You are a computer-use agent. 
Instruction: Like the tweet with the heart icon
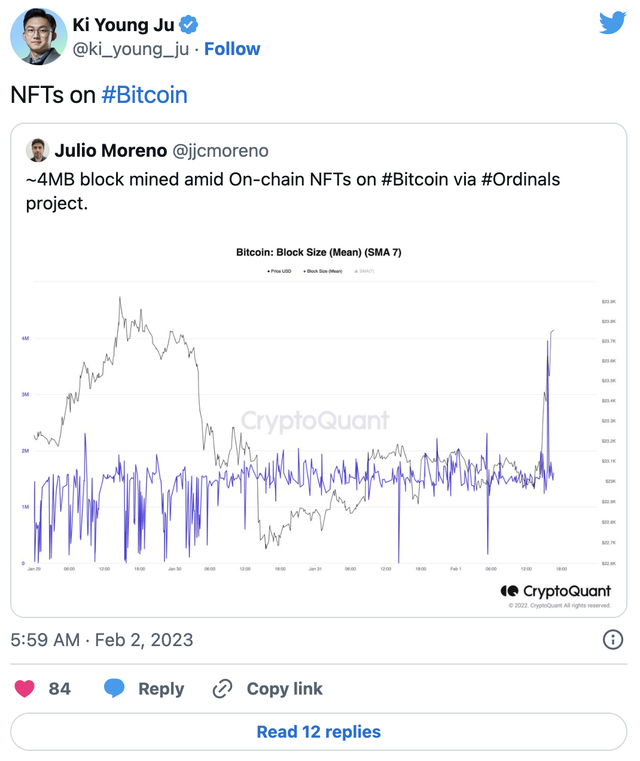pos(24,688)
